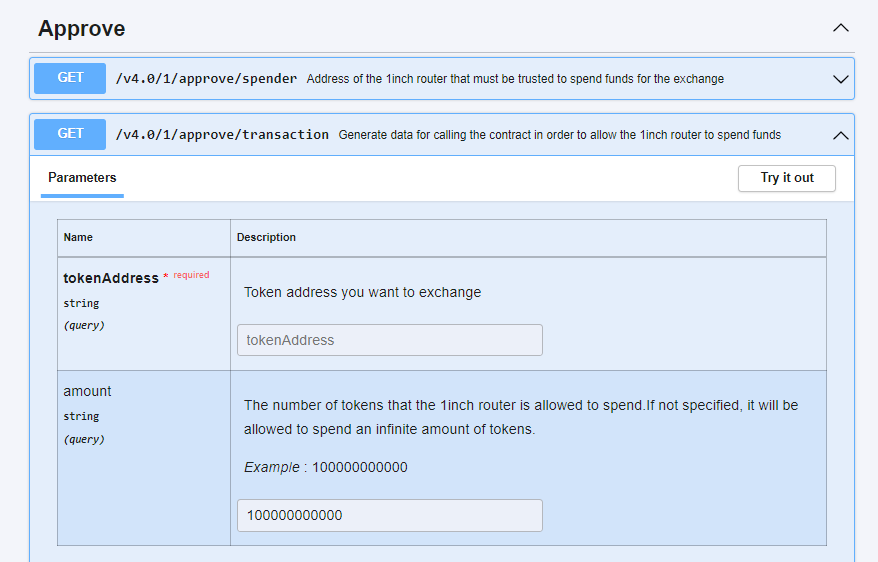The height and width of the screenshot is (562, 878).
Task: Click 'Token address you want to exchange' text
Action: tap(362, 292)
